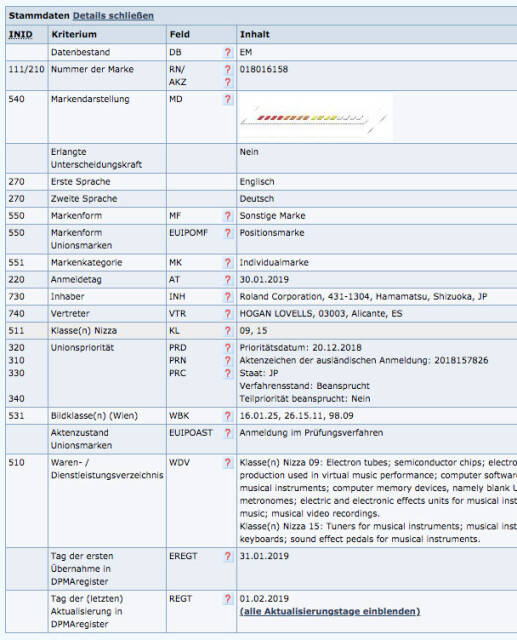The width and height of the screenshot is (517, 640).
Task: Click the Details schließen link
Action: [x=113, y=16]
